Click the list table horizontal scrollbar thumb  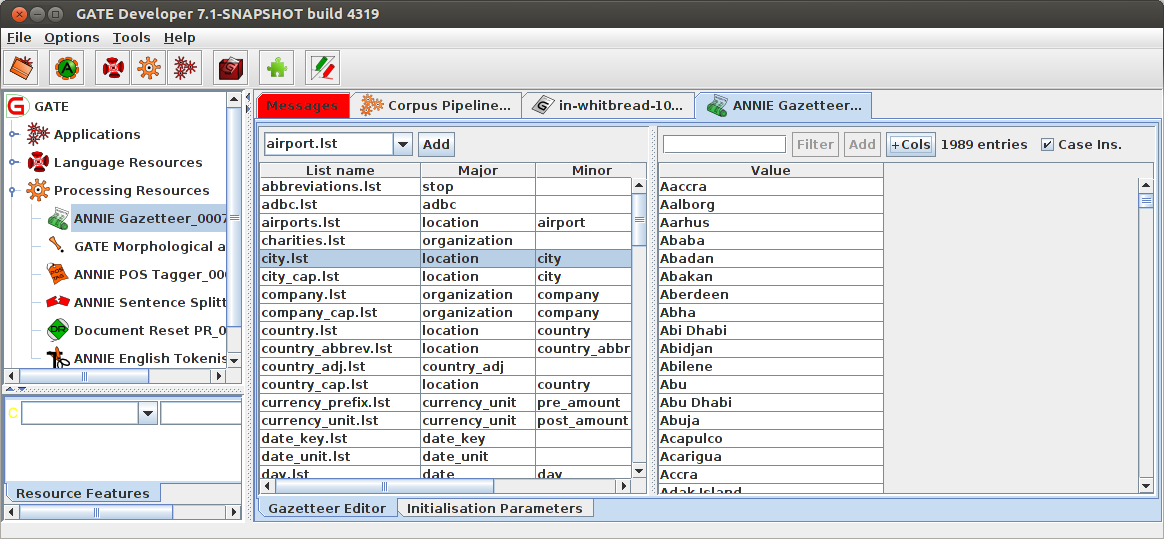point(385,487)
